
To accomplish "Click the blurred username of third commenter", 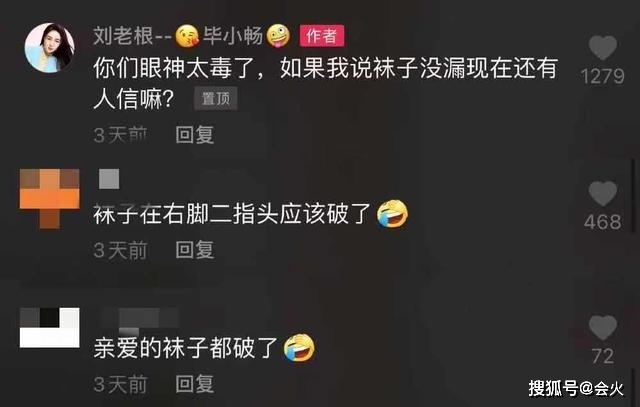I will (141, 319).
